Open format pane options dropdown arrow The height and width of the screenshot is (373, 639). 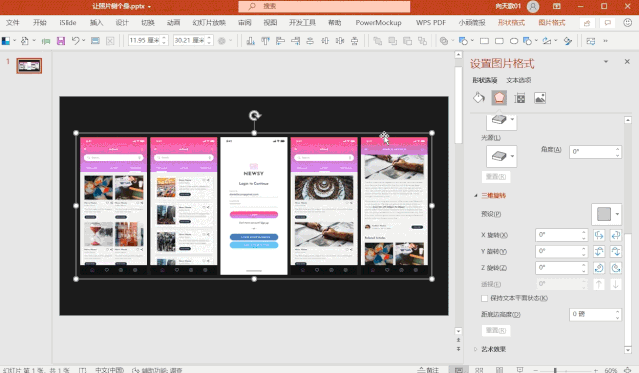(606, 62)
